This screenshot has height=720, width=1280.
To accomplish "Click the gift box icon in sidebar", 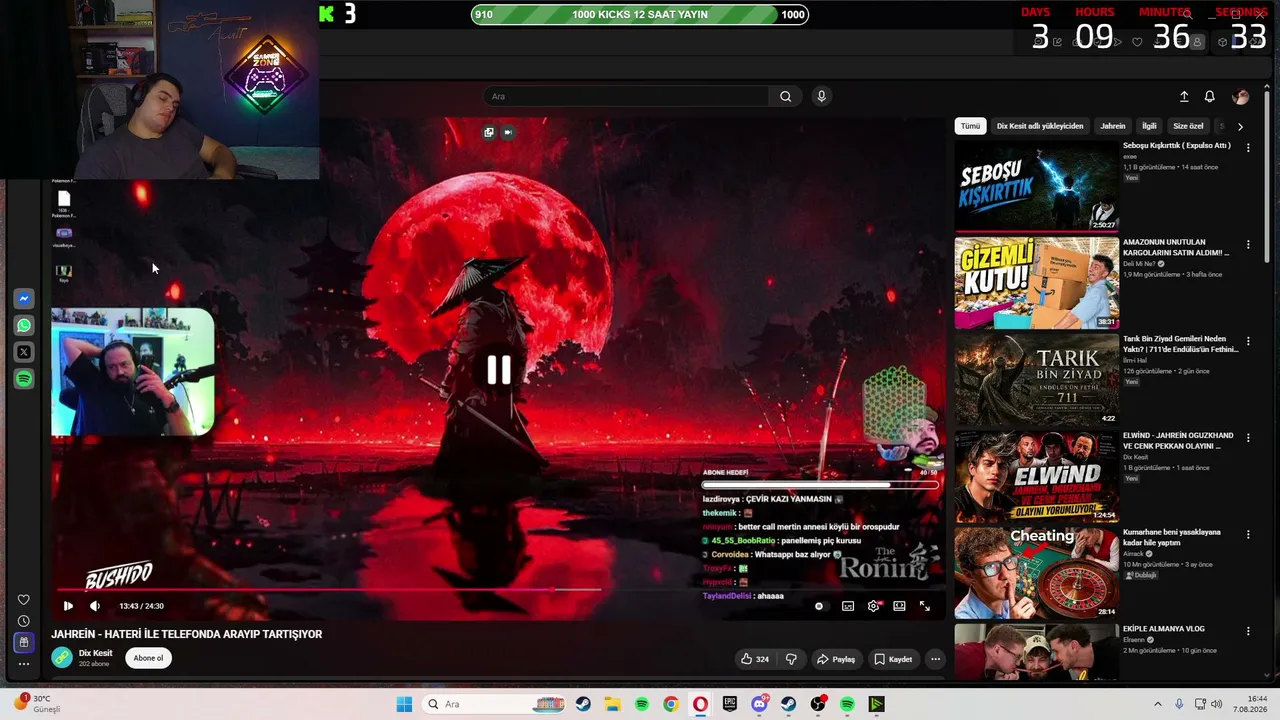I will tap(24, 642).
